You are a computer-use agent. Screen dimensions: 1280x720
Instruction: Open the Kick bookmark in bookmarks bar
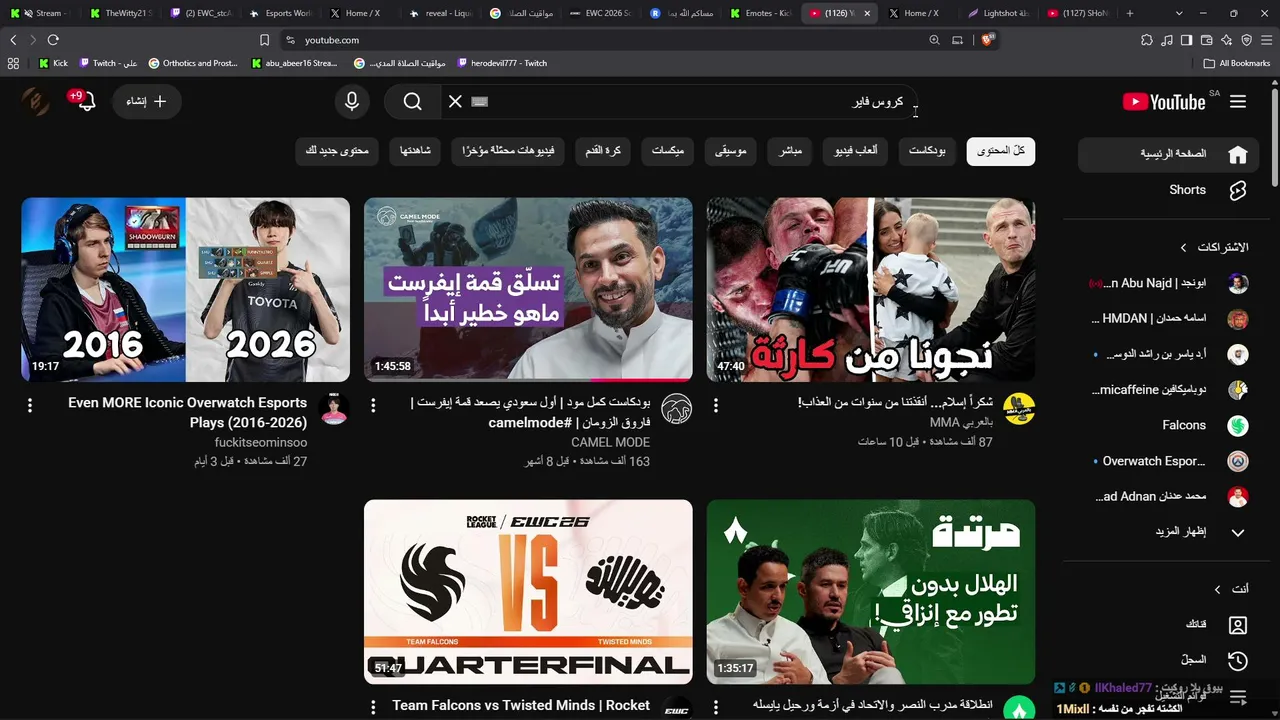tap(53, 63)
